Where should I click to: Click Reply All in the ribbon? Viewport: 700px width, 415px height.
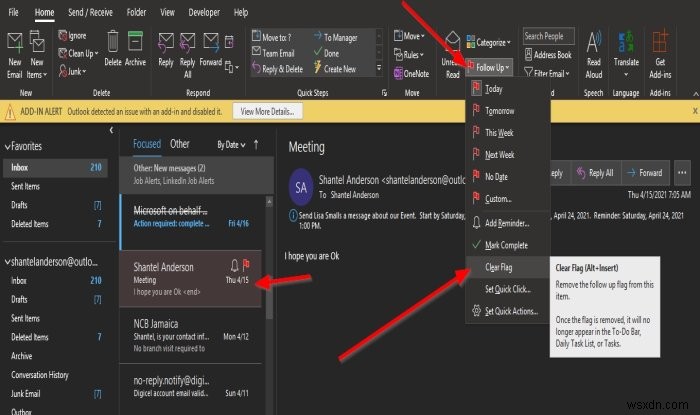[x=188, y=56]
